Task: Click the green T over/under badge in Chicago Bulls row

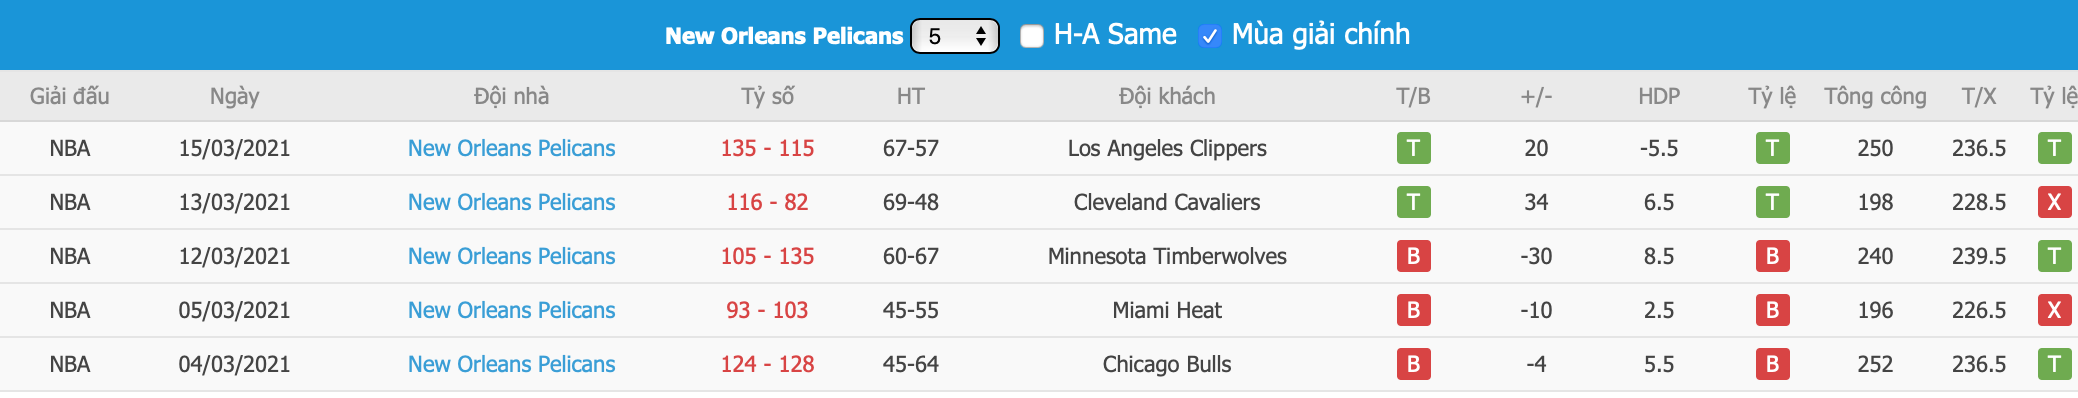Action: point(2054,364)
